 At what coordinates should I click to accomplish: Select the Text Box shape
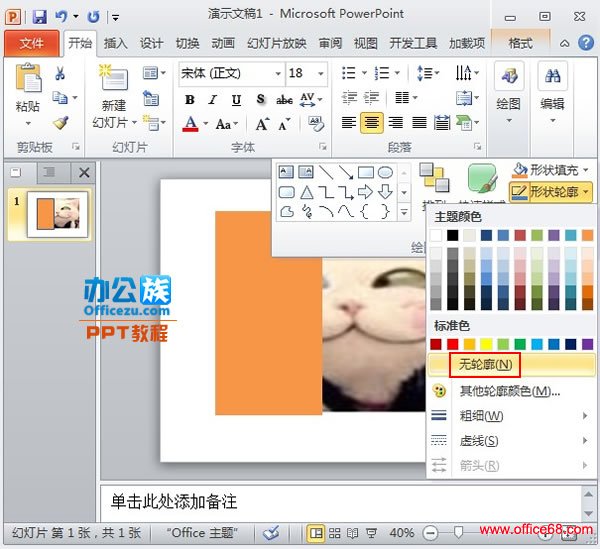point(286,173)
